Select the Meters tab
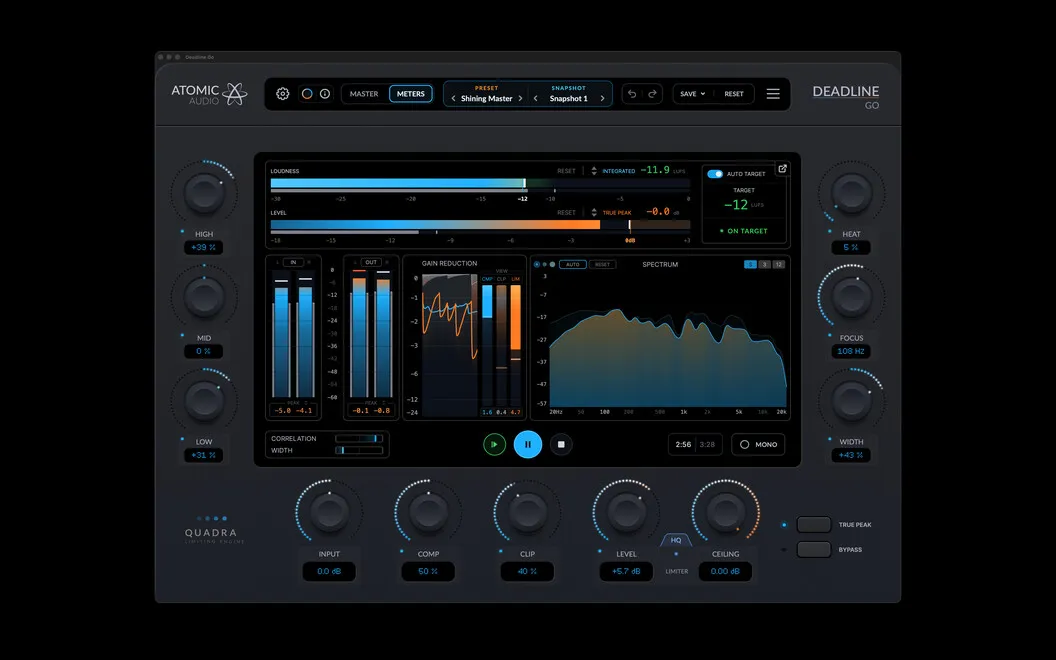1056x660 pixels. pos(411,94)
